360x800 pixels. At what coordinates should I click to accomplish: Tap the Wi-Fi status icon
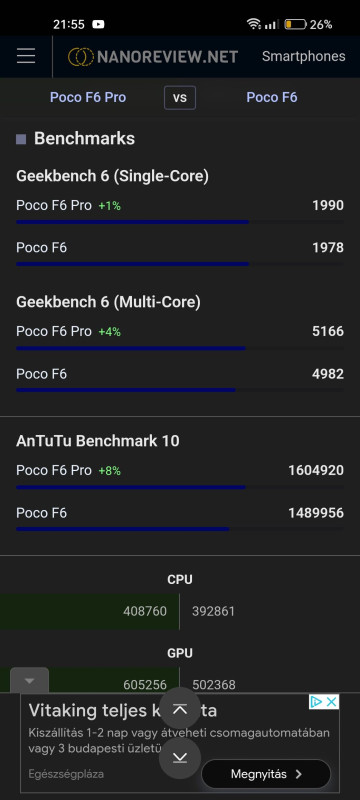tap(253, 24)
